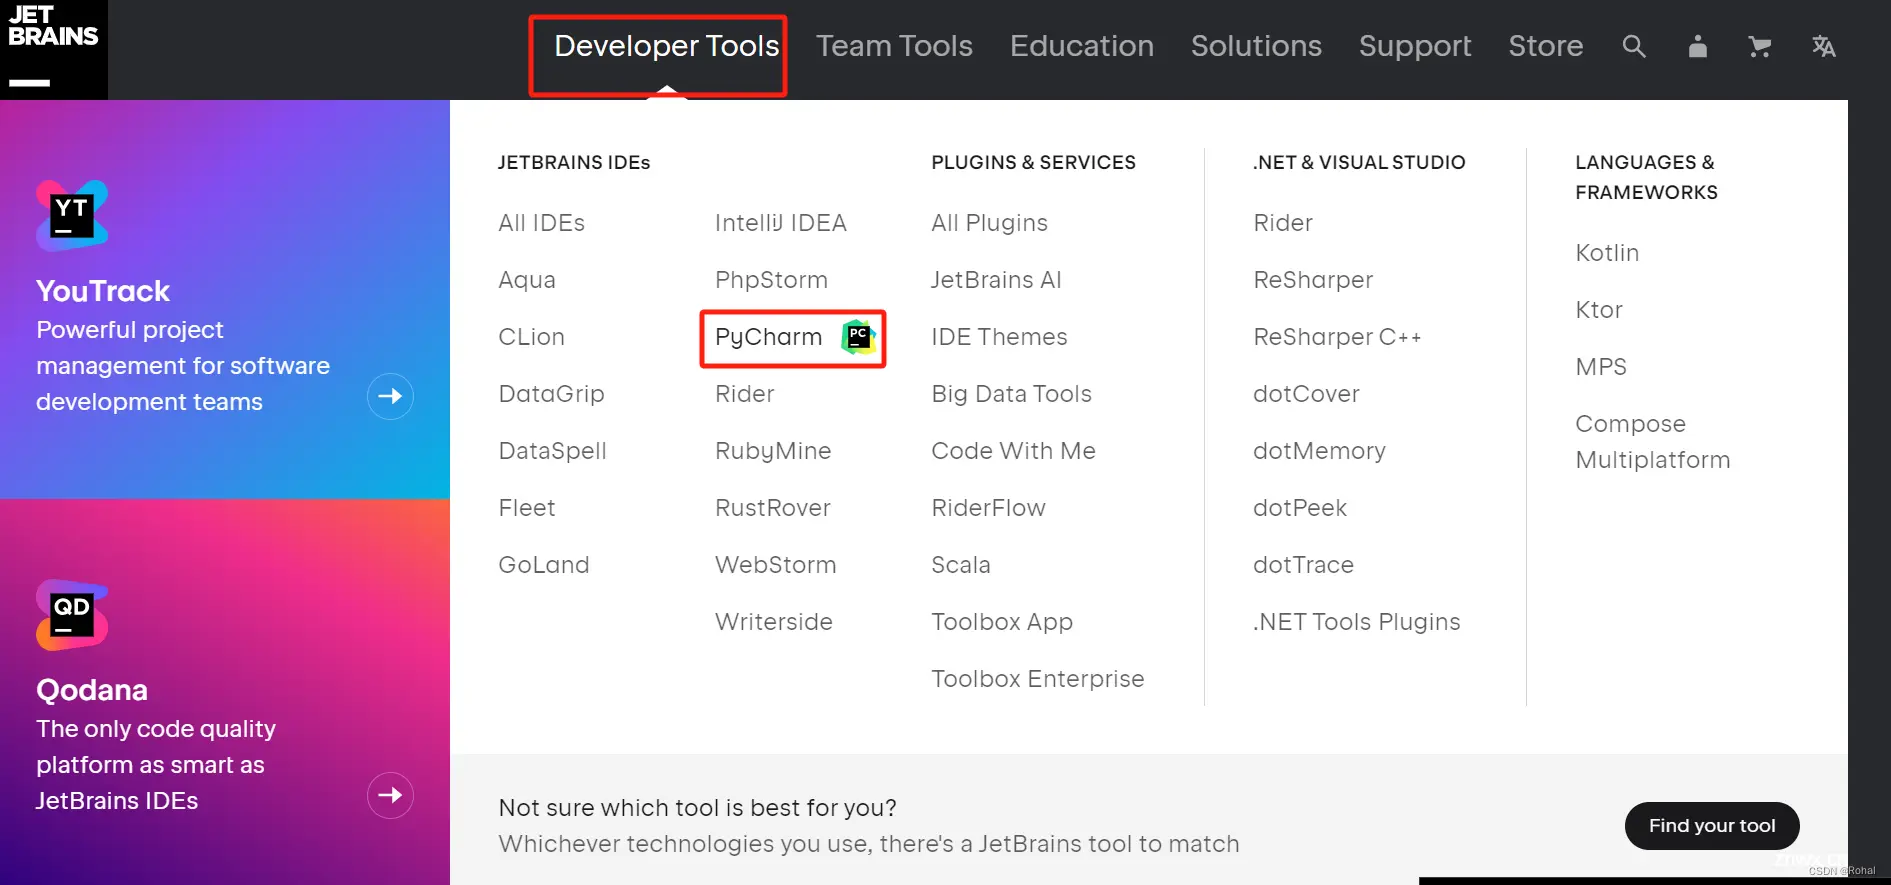Open the Compose Multiplatform link
Image resolution: width=1891 pixels, height=885 pixels.
[x=1653, y=442]
